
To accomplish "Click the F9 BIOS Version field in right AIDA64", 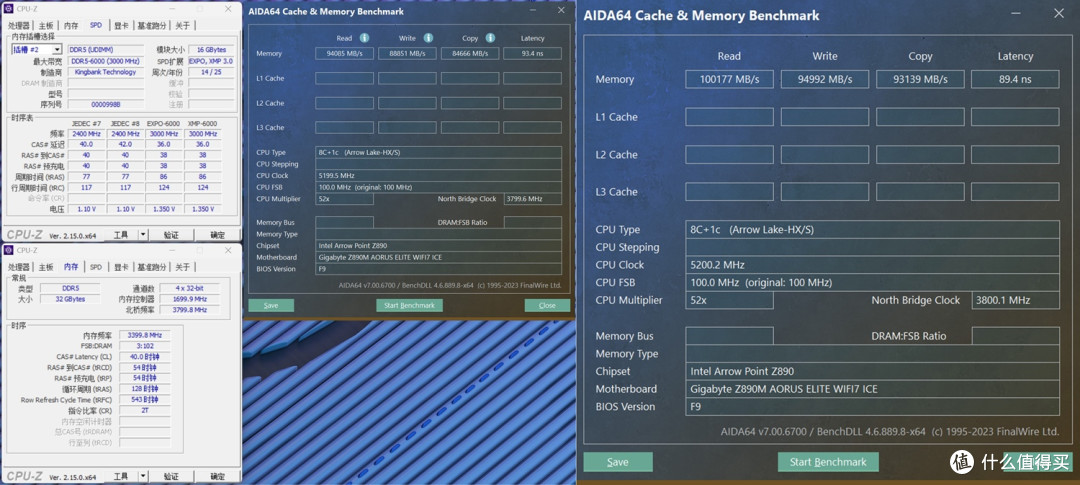I will [x=872, y=406].
